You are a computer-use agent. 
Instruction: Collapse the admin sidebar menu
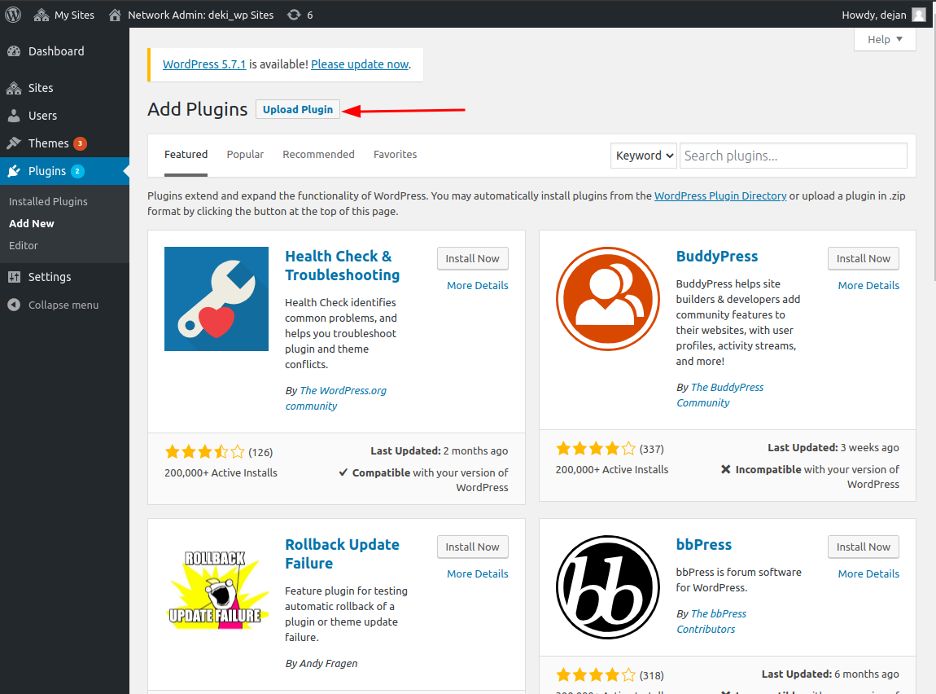click(x=62, y=305)
